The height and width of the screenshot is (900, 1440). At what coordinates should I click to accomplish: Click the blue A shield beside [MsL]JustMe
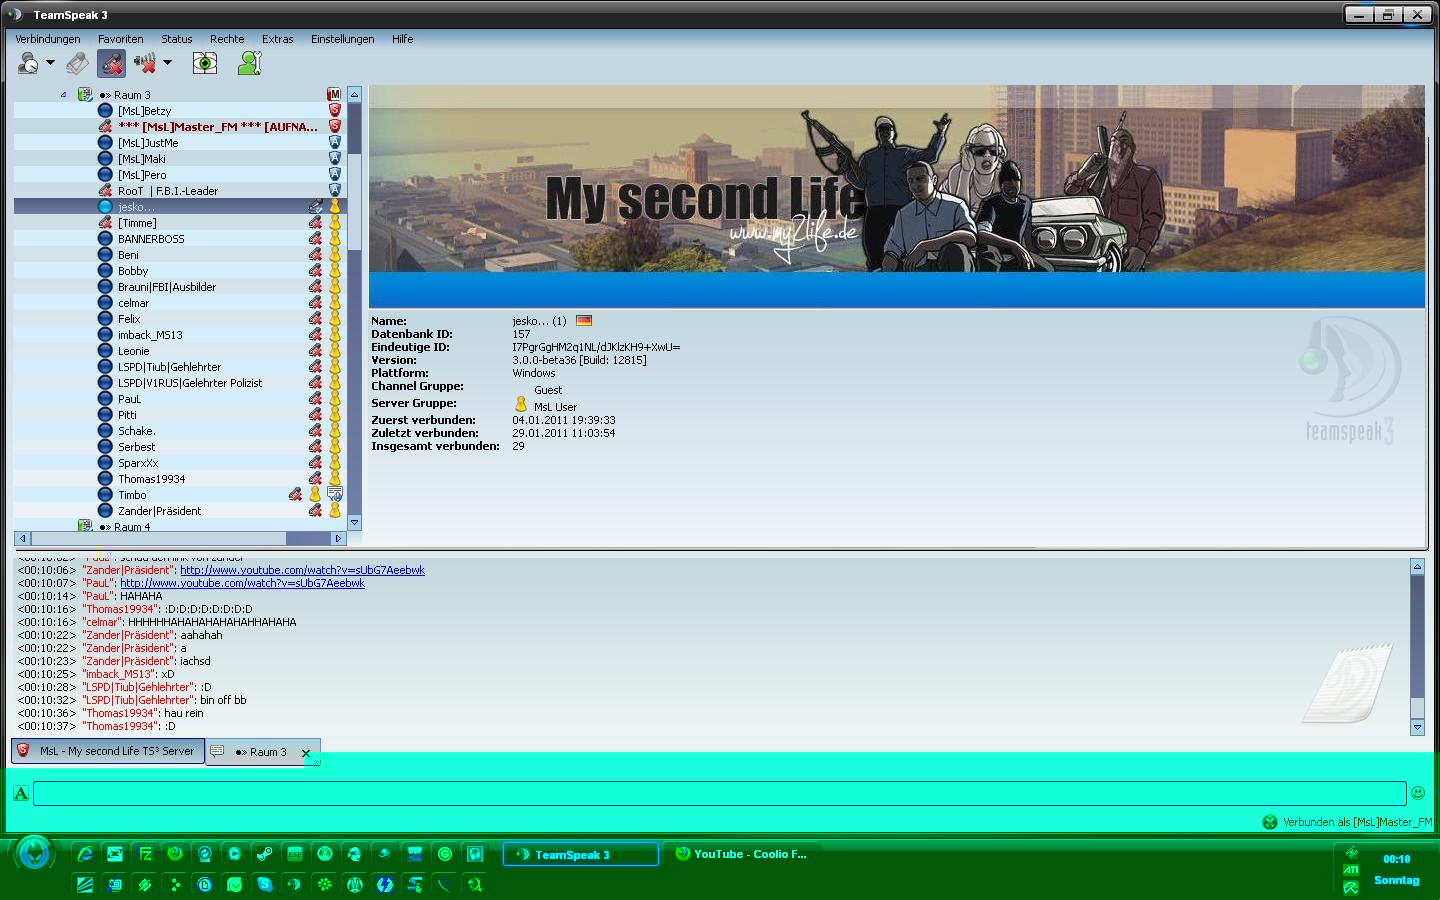[334, 142]
